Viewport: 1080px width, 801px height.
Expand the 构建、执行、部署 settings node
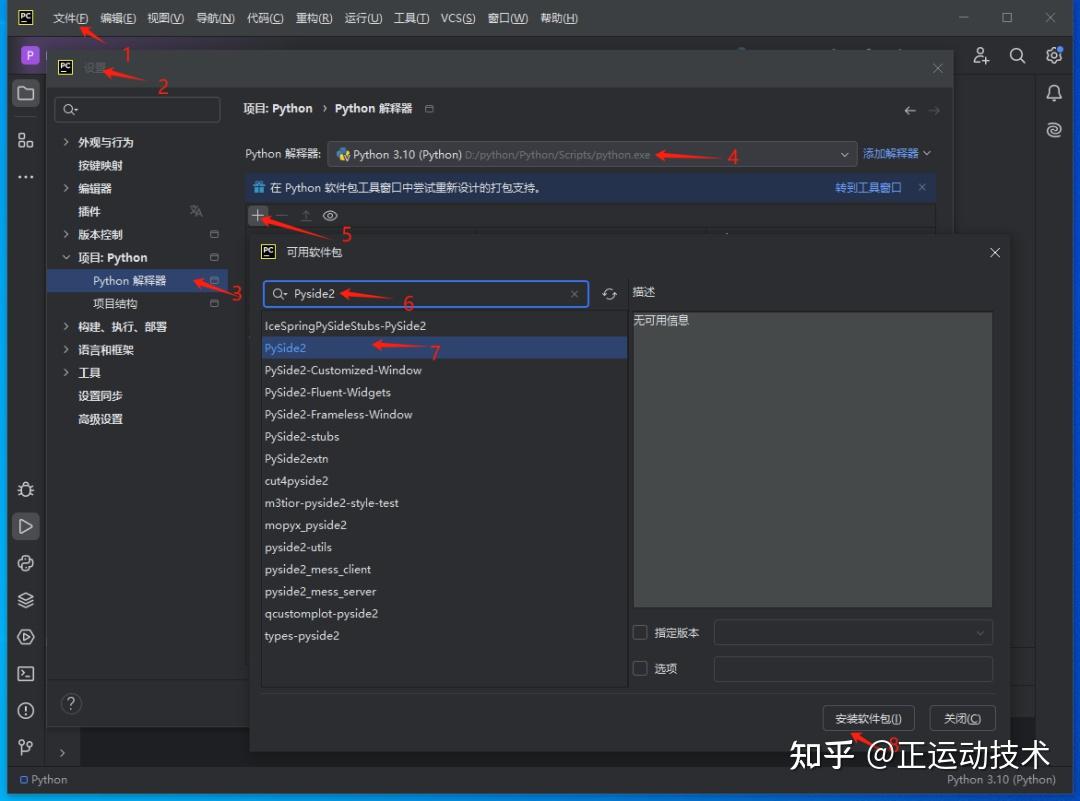point(66,327)
